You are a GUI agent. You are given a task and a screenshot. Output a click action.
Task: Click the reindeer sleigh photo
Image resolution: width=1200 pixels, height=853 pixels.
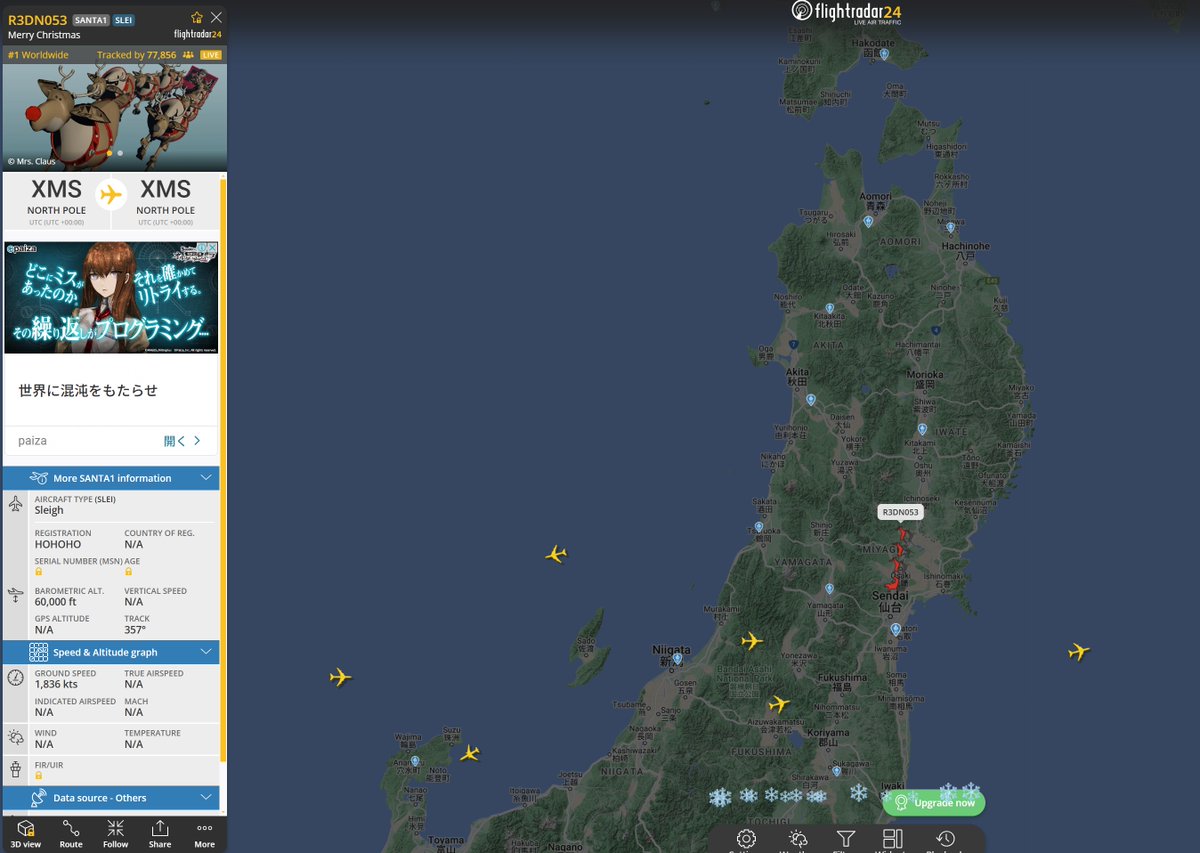tap(114, 118)
